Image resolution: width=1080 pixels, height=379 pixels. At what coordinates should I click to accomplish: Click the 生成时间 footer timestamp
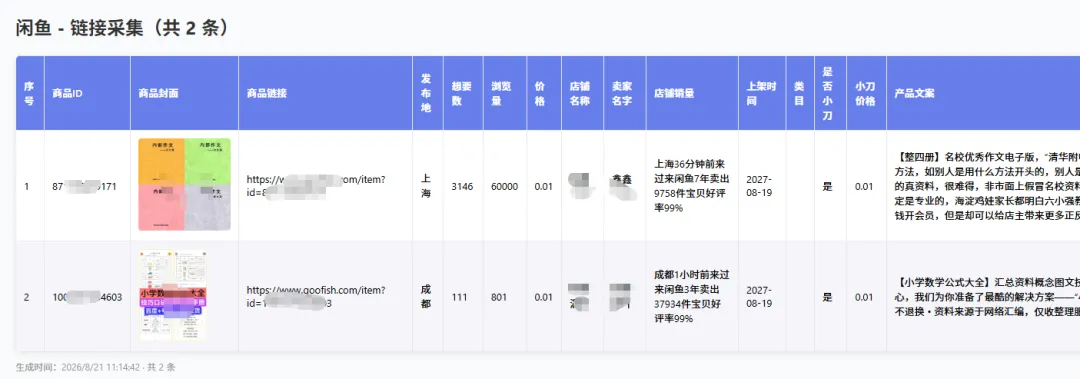click(x=96, y=367)
